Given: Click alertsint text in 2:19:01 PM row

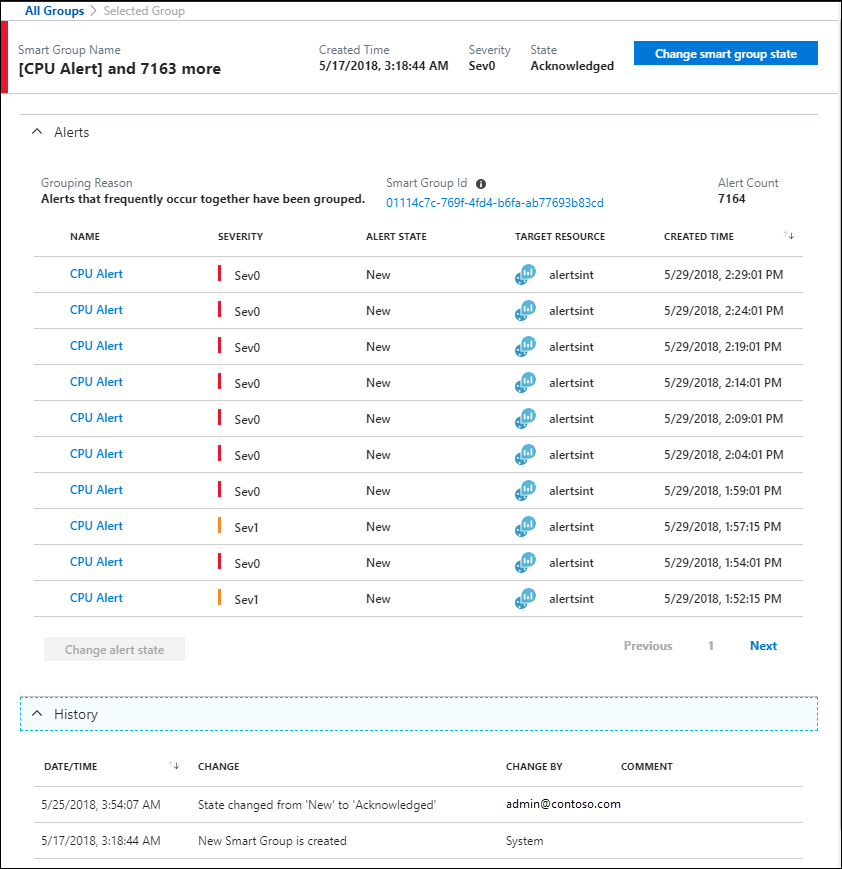Looking at the screenshot, I should (571, 347).
